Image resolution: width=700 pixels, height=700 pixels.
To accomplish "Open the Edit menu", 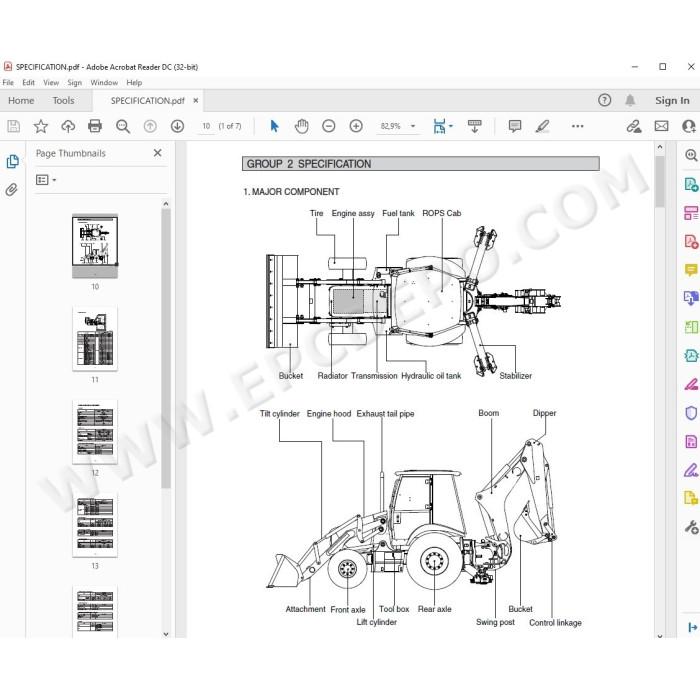I will (28, 83).
